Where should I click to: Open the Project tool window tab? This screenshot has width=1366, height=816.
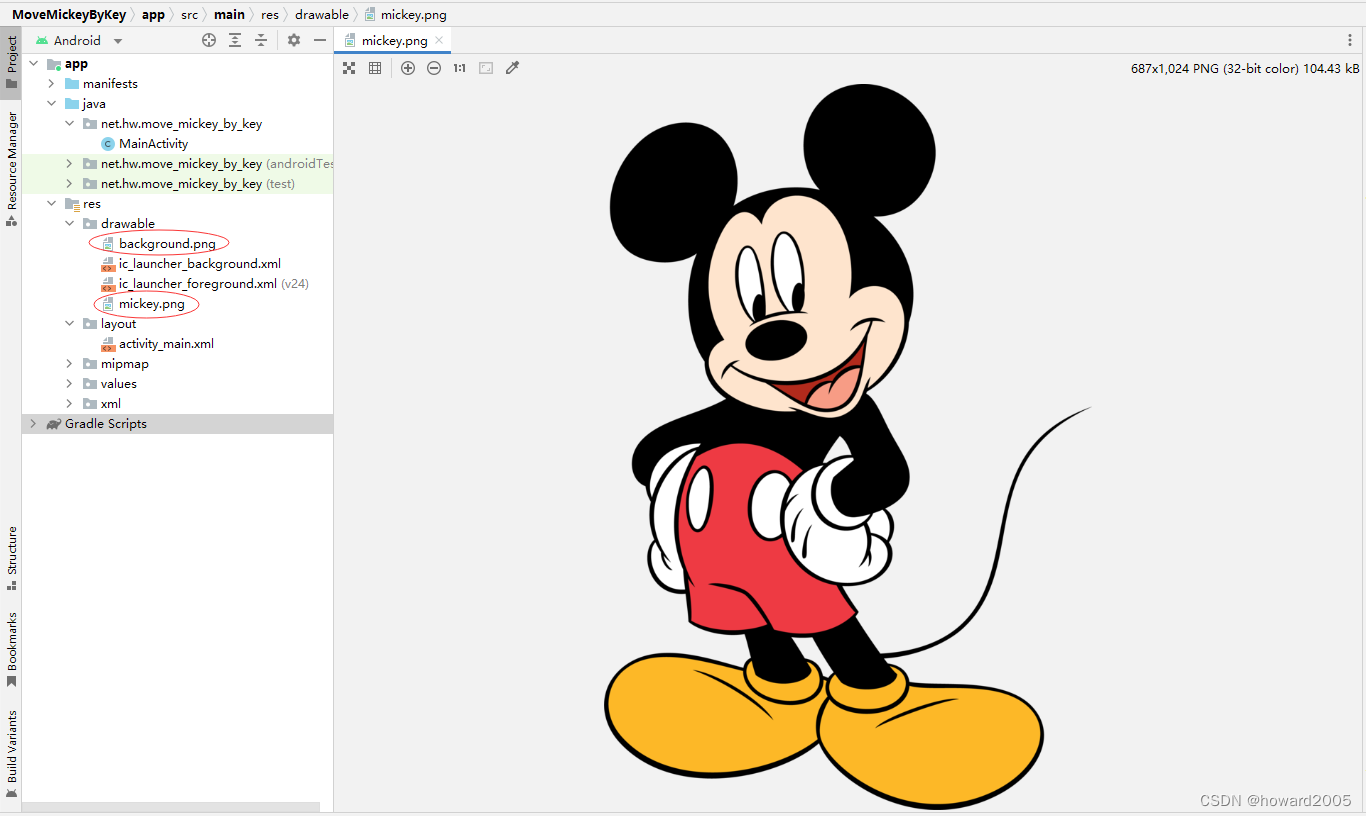pyautogui.click(x=11, y=62)
